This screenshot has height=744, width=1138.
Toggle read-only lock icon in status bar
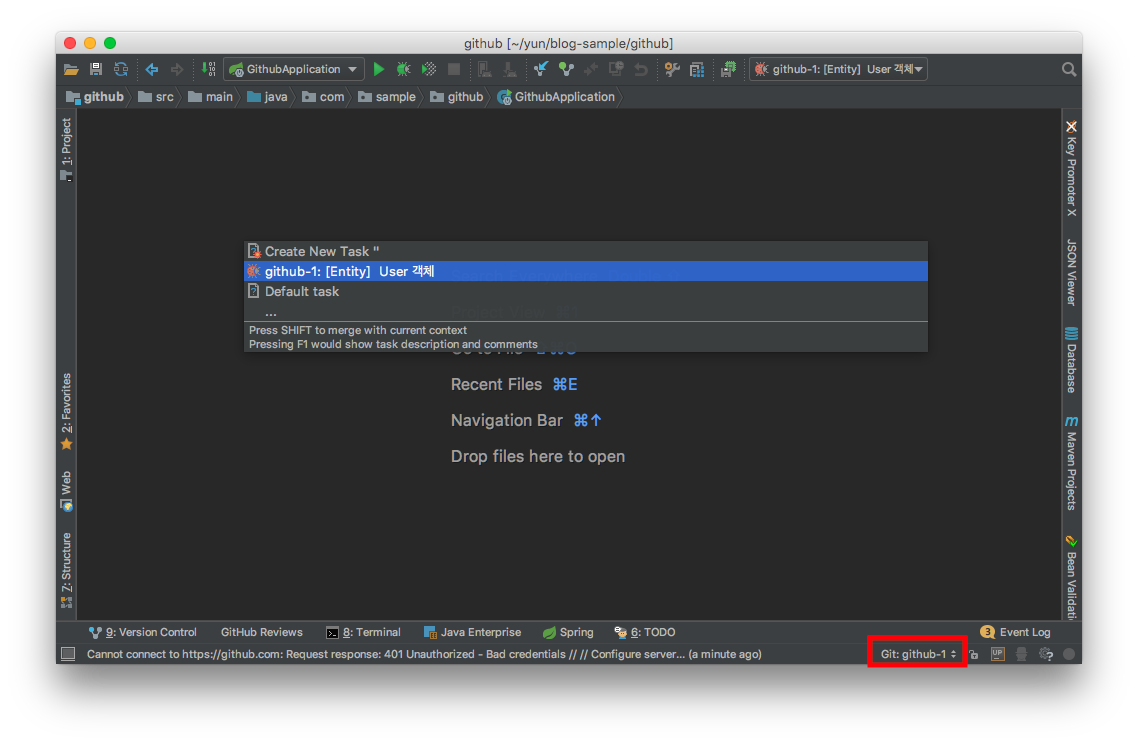click(974, 654)
